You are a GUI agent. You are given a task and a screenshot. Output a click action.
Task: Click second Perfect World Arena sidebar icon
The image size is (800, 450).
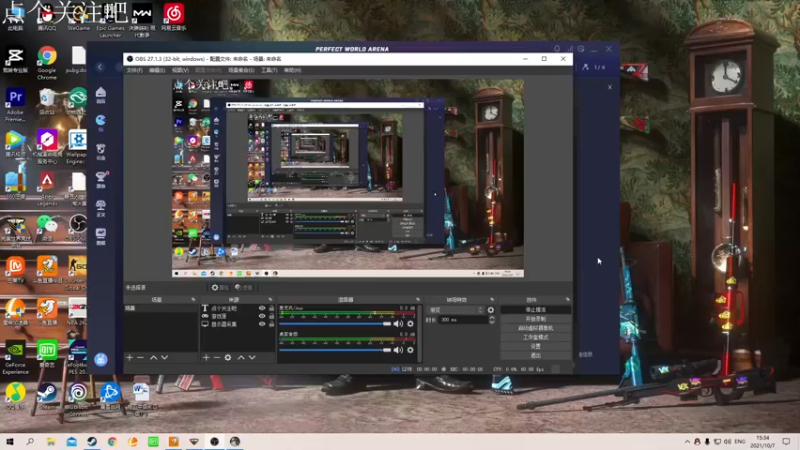click(101, 121)
